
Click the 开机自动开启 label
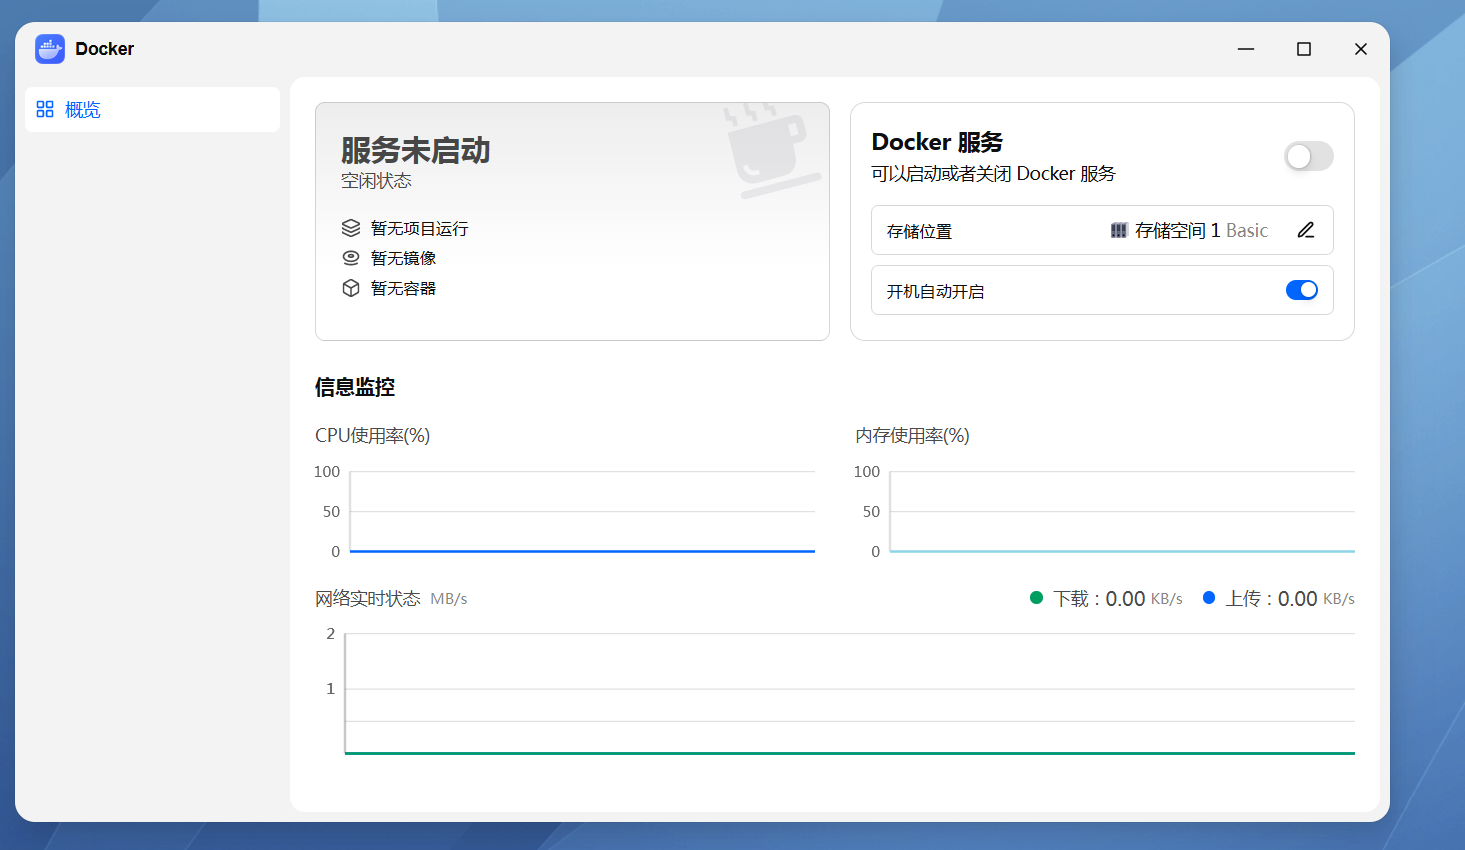pos(935,291)
